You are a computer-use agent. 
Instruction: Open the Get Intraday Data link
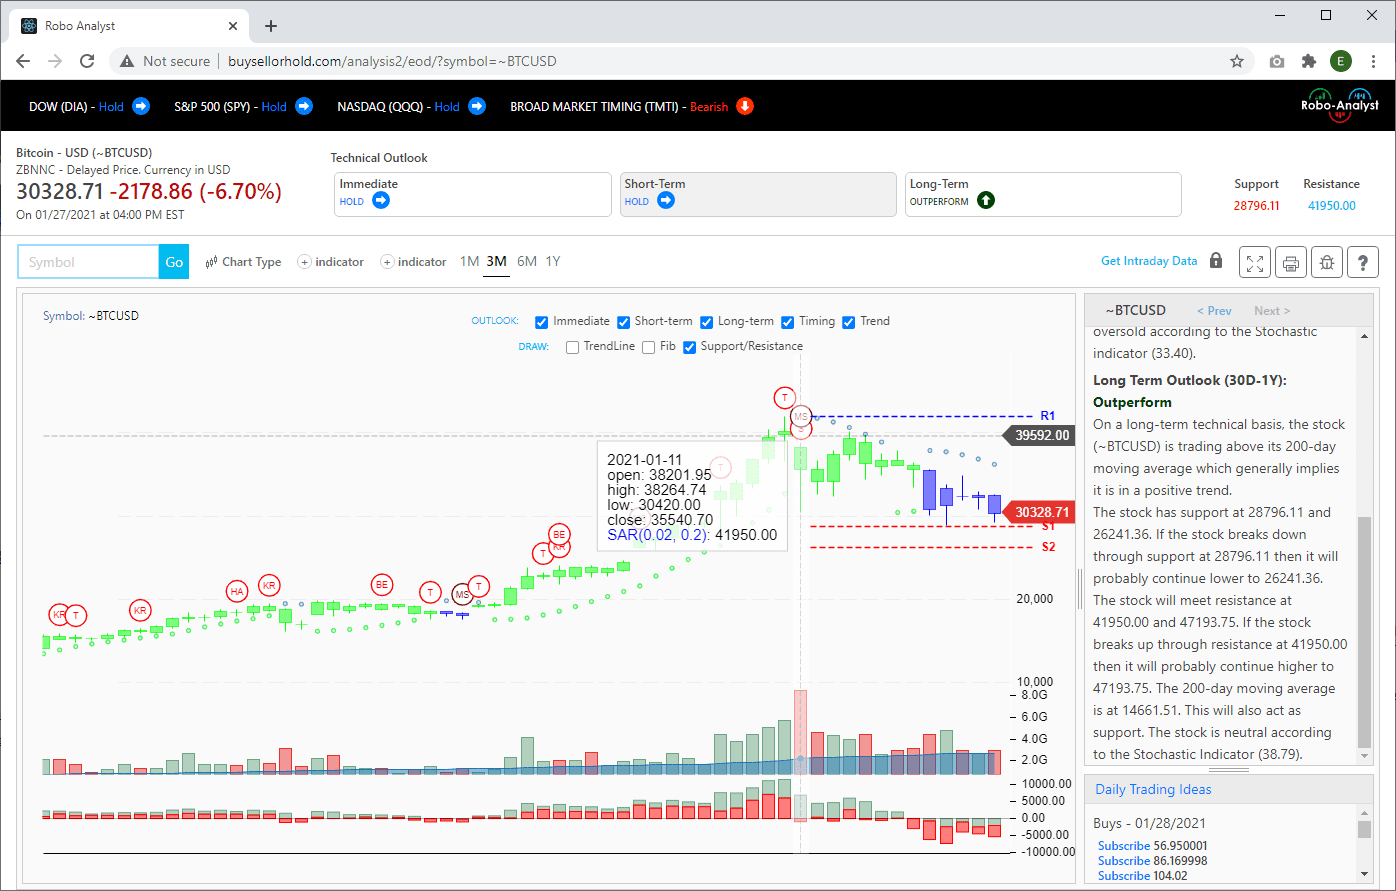point(1149,261)
